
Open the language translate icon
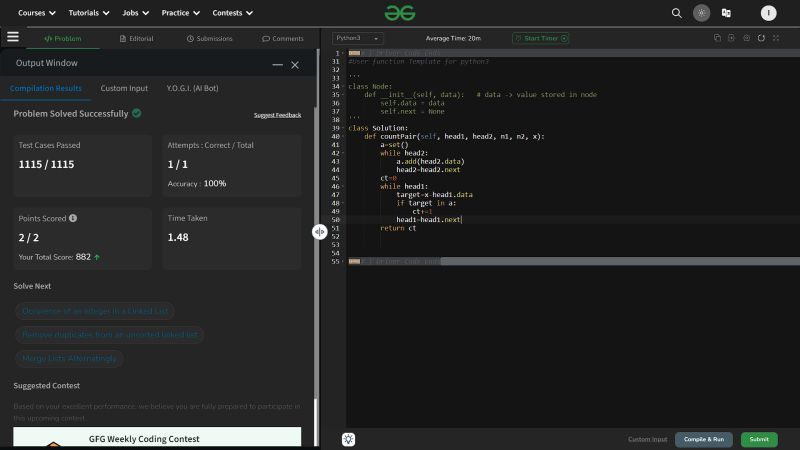point(726,13)
